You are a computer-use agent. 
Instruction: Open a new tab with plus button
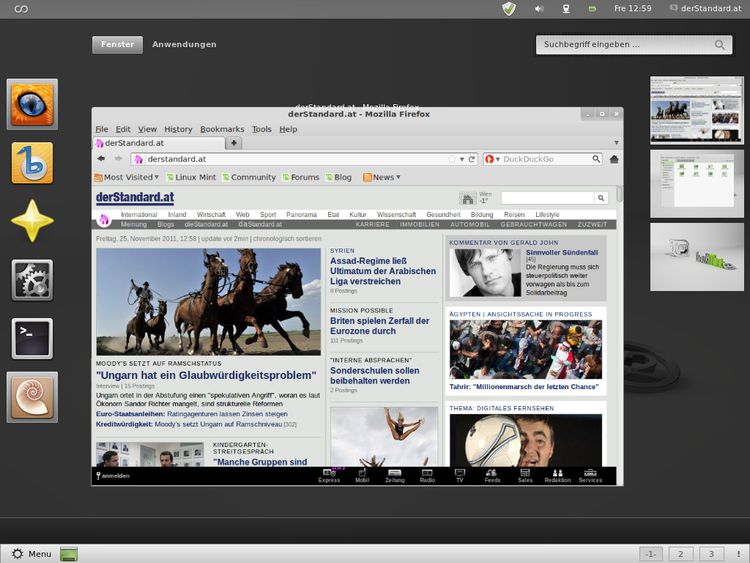[234, 143]
